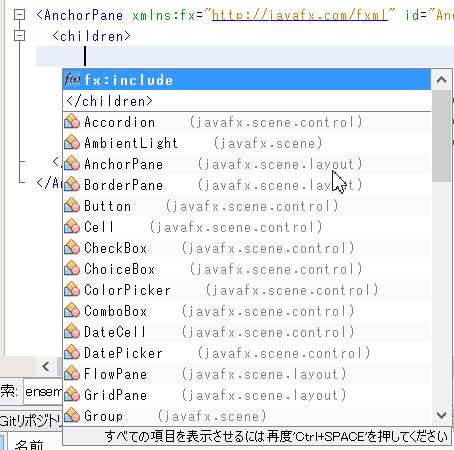The image size is (454, 450).
Task: Click the BorderPane class icon
Action: tap(72, 185)
